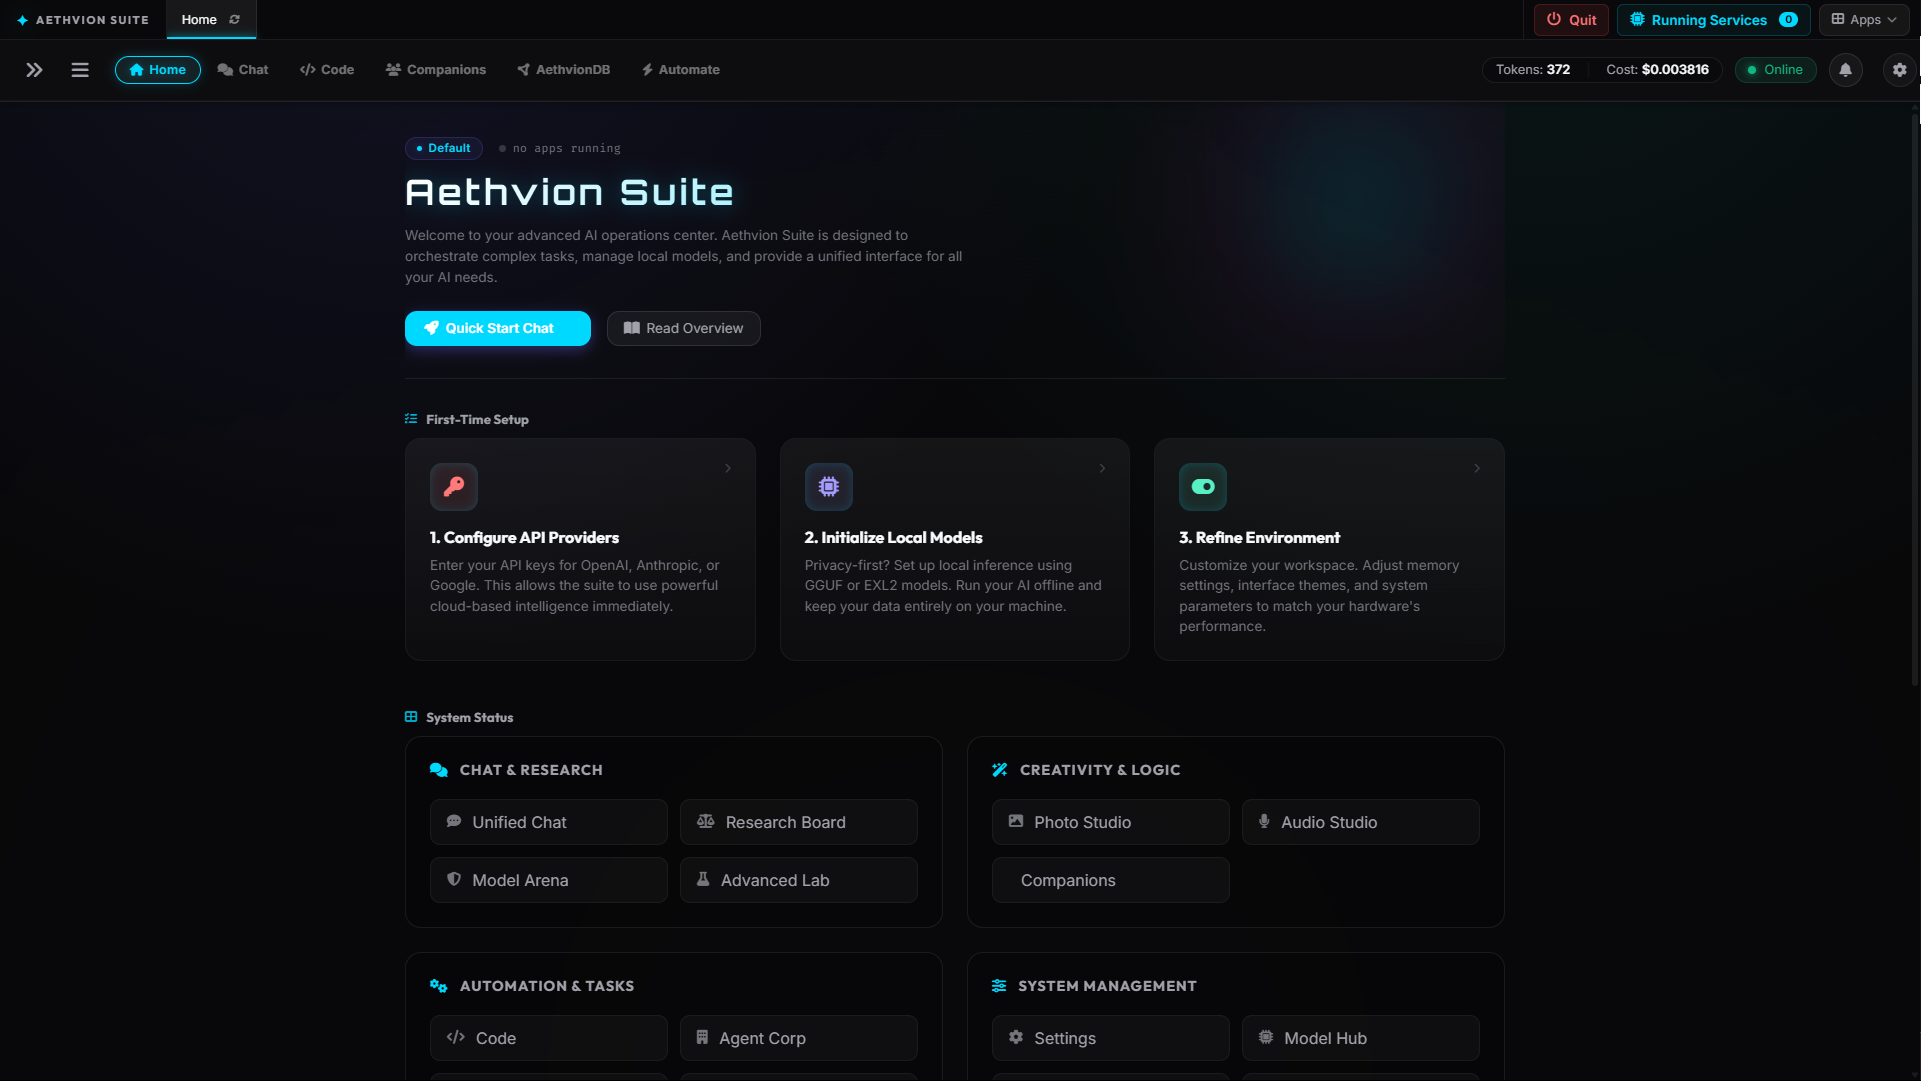Click the Photo Studio image icon

[x=1016, y=821]
